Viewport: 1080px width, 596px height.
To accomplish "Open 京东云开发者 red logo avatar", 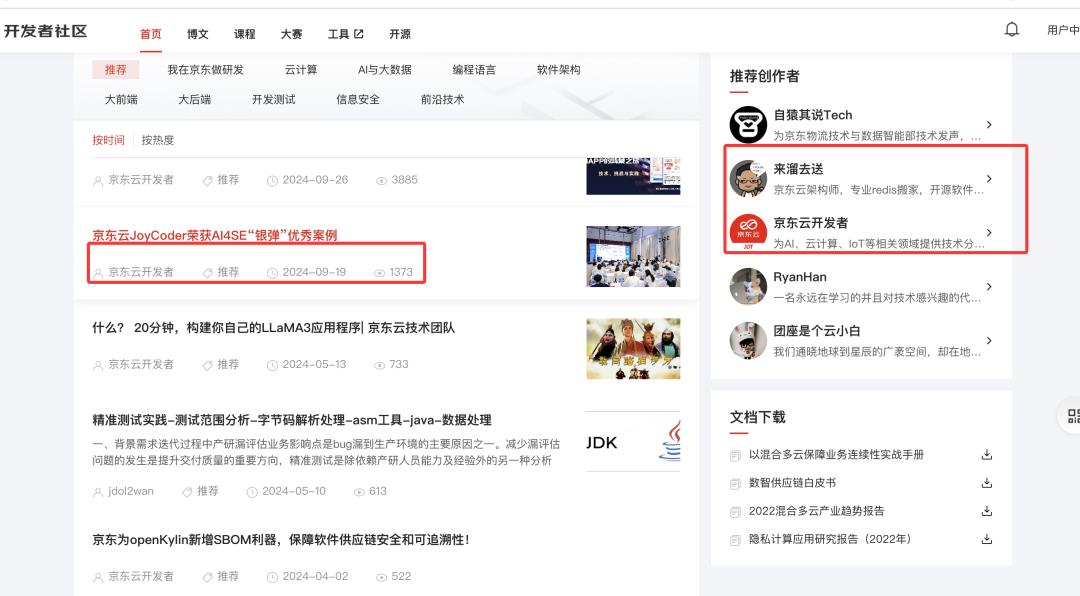I will pyautogui.click(x=748, y=232).
